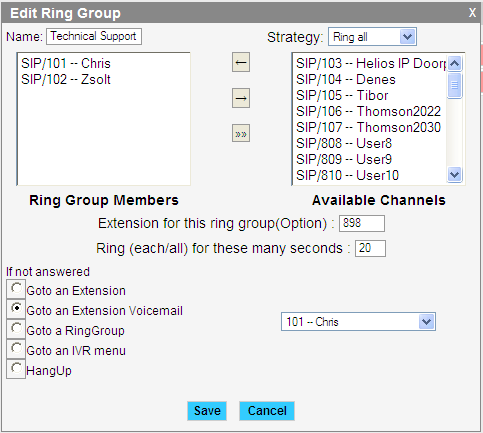Select SIP/104 -- Denes channel
Viewport: 483px width, 433px height.
coord(370,79)
